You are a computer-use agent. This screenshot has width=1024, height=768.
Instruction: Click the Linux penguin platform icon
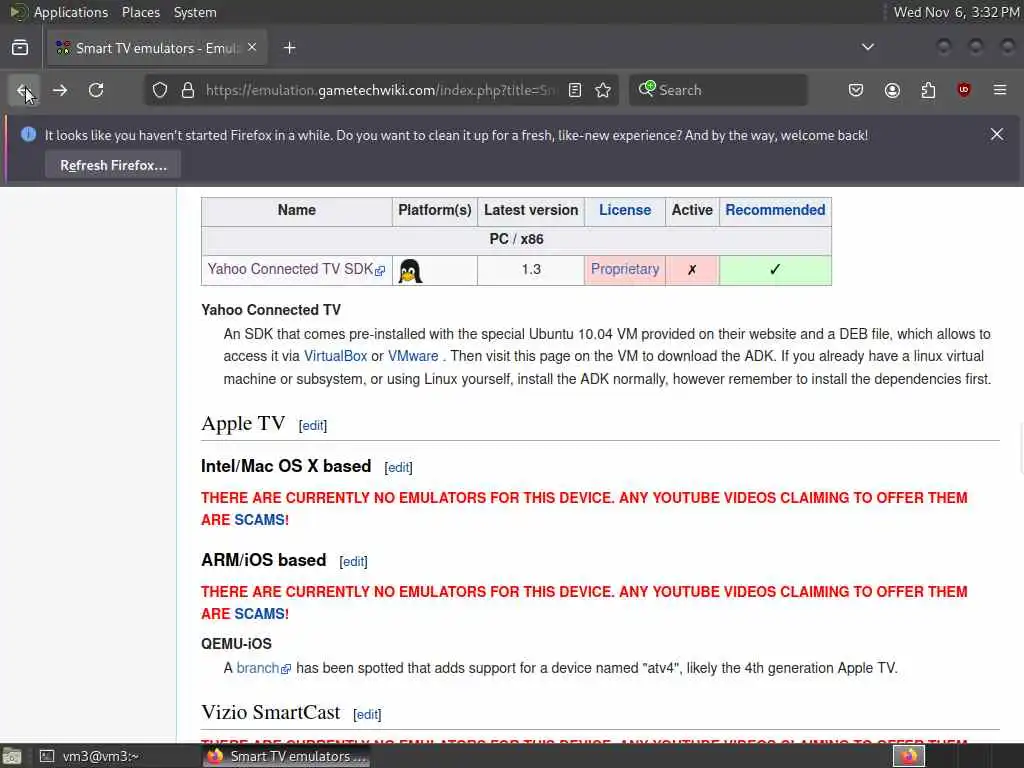coord(410,270)
